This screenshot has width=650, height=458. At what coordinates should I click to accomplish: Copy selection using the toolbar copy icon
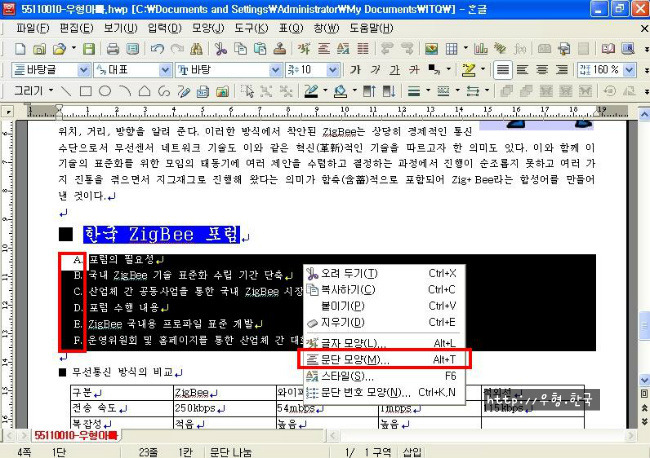240,49
